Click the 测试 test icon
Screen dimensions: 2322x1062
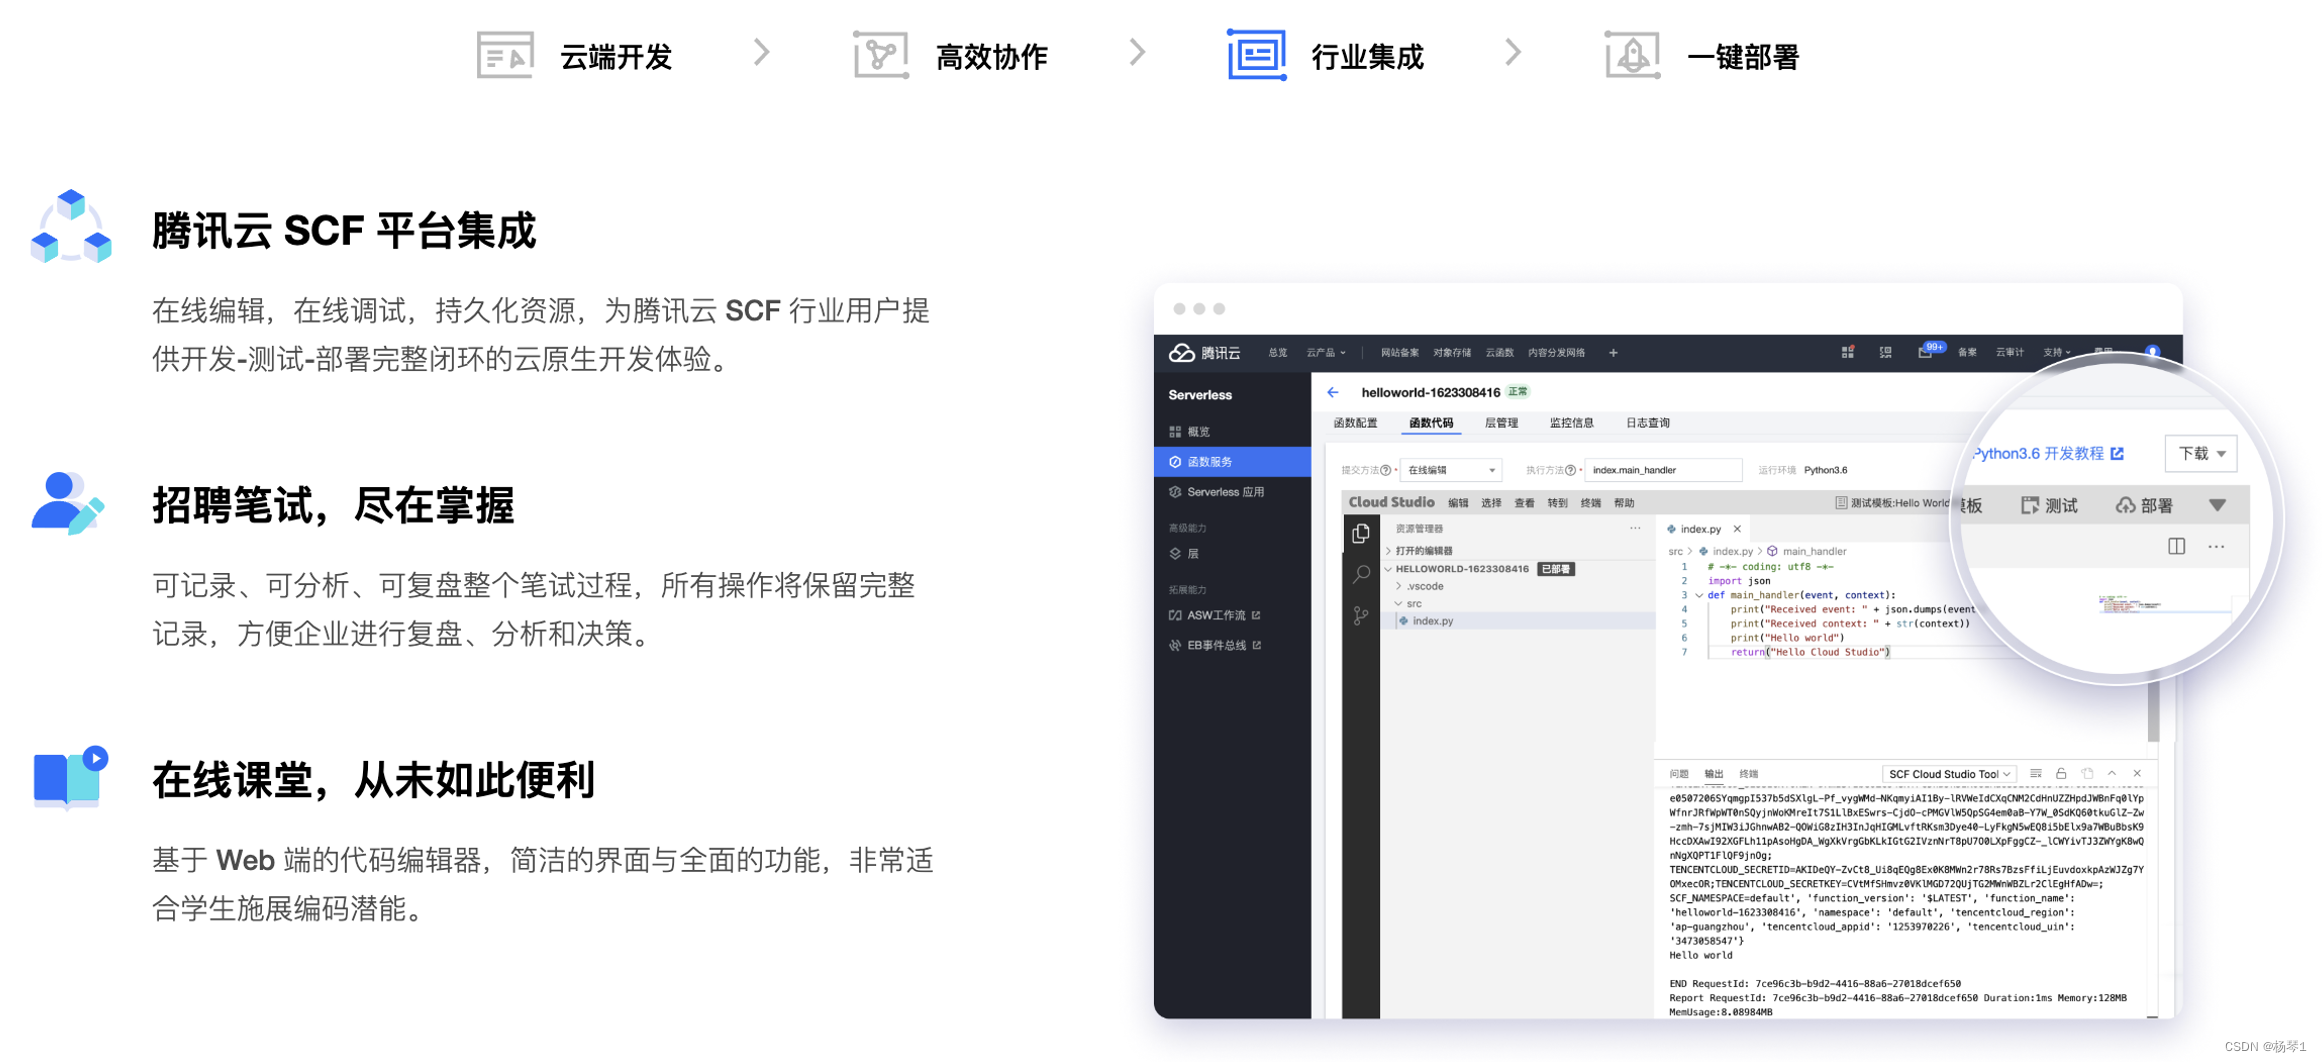point(2031,507)
